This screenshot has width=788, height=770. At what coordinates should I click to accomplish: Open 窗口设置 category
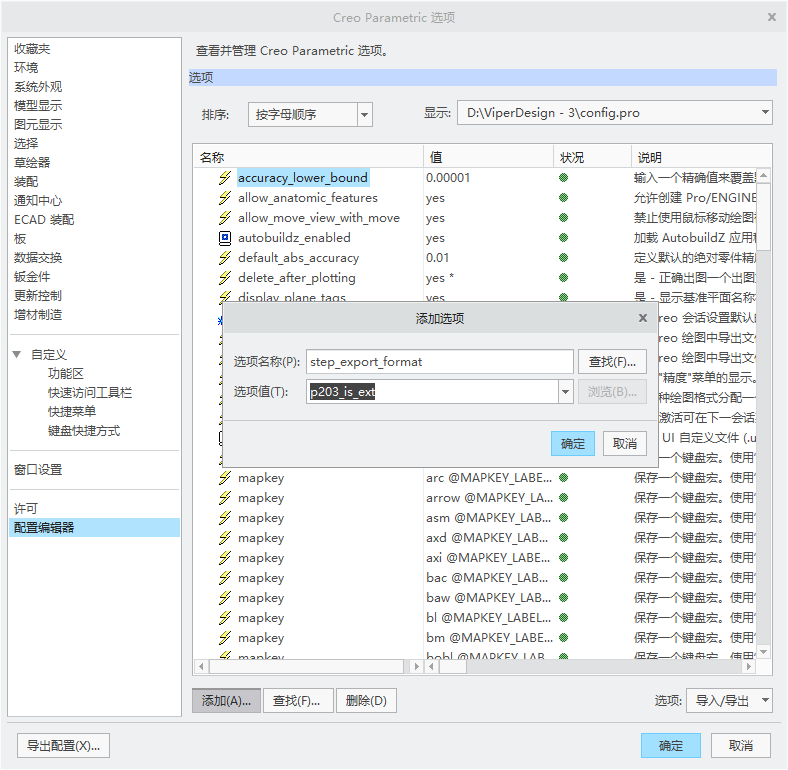click(38, 469)
